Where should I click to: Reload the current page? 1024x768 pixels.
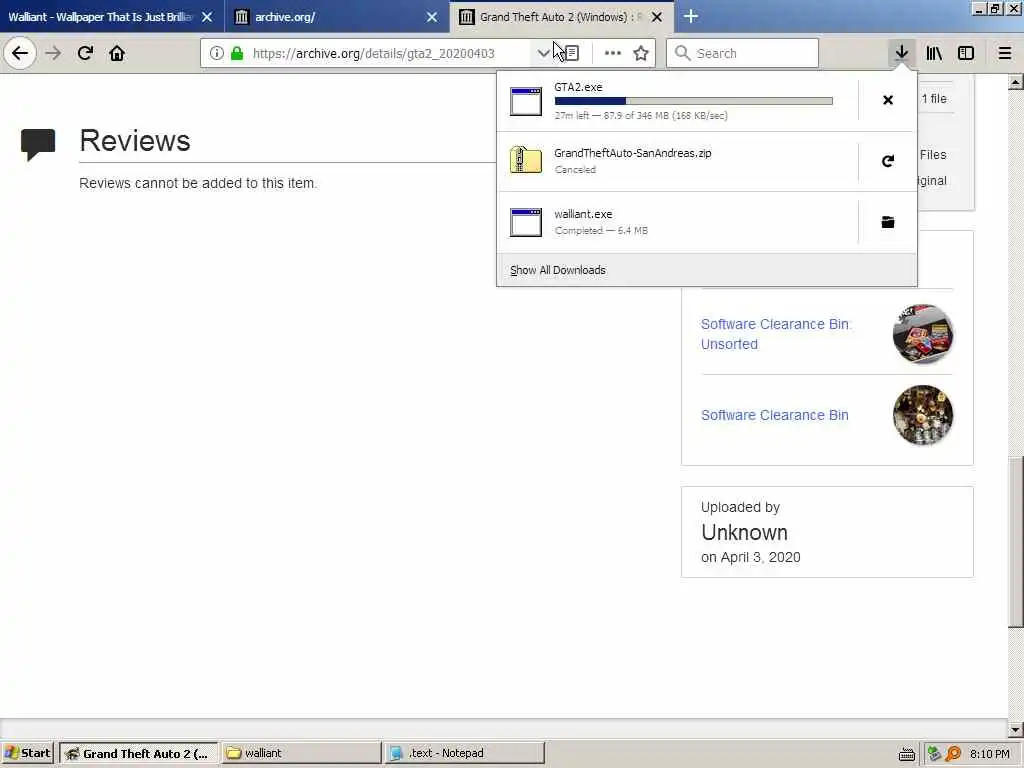pyautogui.click(x=85, y=53)
